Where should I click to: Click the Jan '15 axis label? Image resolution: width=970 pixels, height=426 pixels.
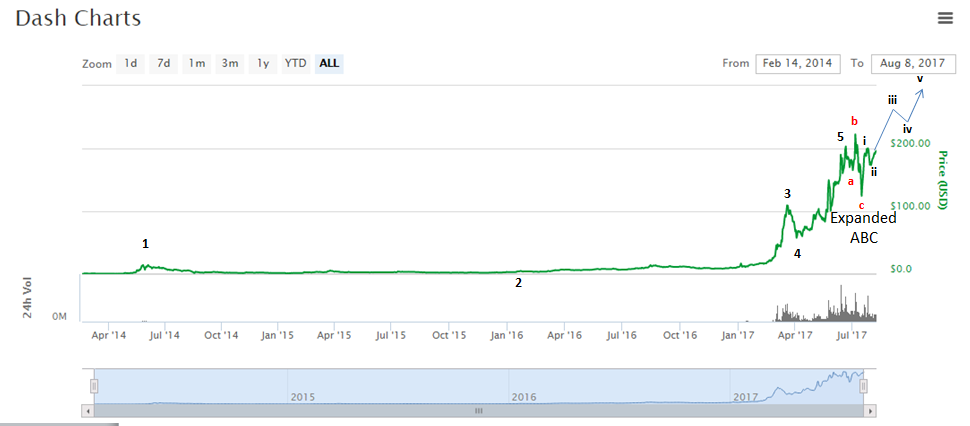coord(277,335)
